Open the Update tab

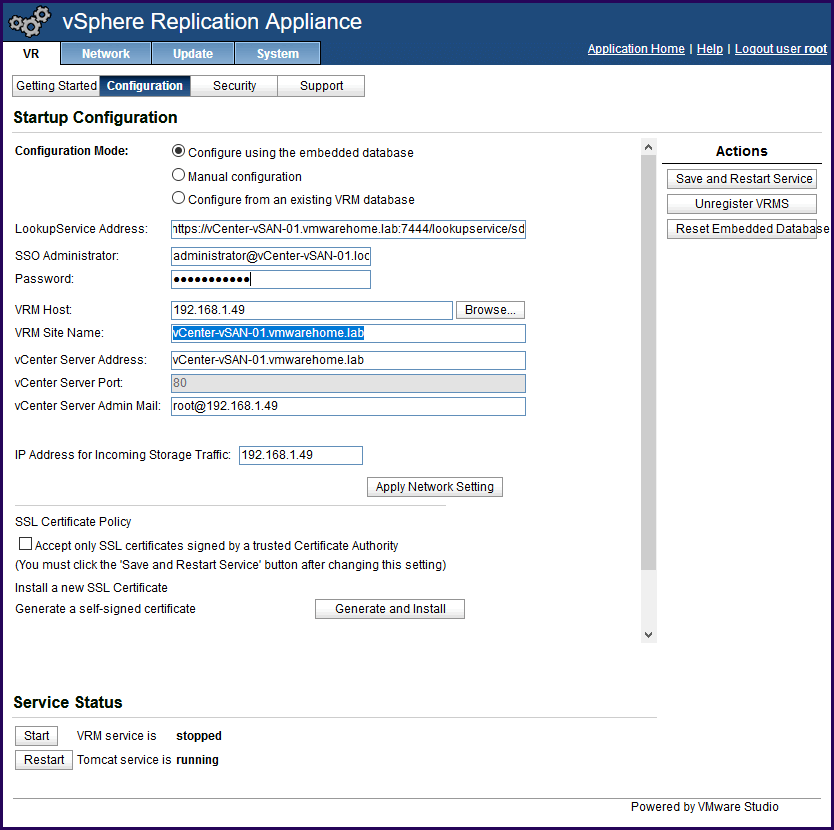pyautogui.click(x=193, y=54)
